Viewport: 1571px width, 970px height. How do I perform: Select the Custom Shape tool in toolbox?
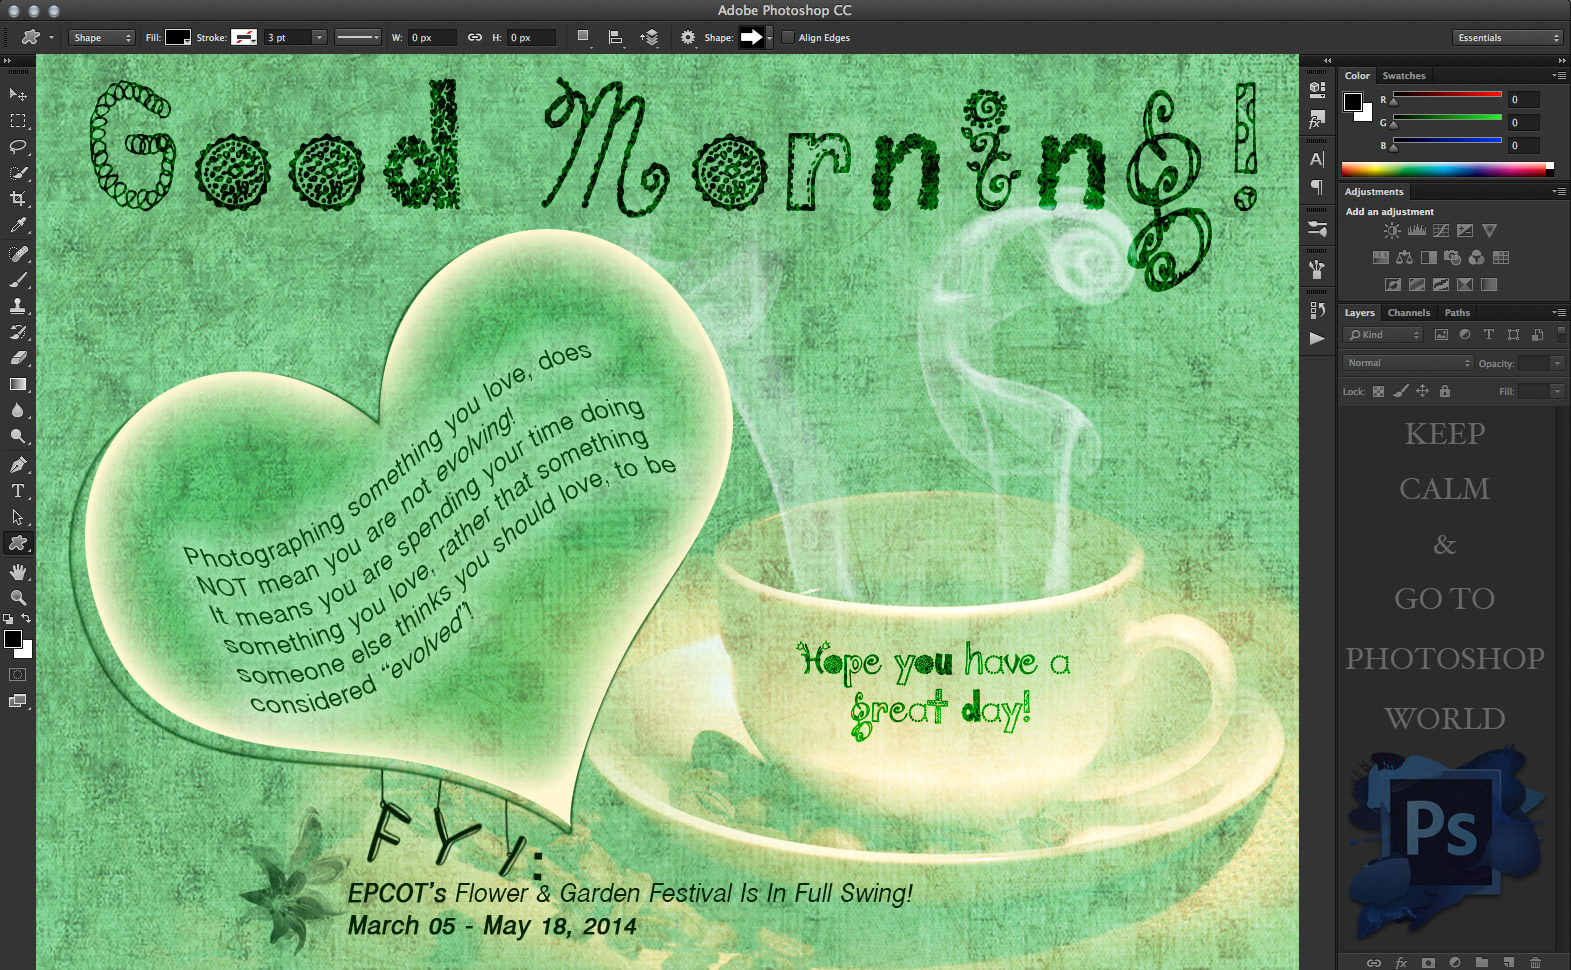(18, 543)
